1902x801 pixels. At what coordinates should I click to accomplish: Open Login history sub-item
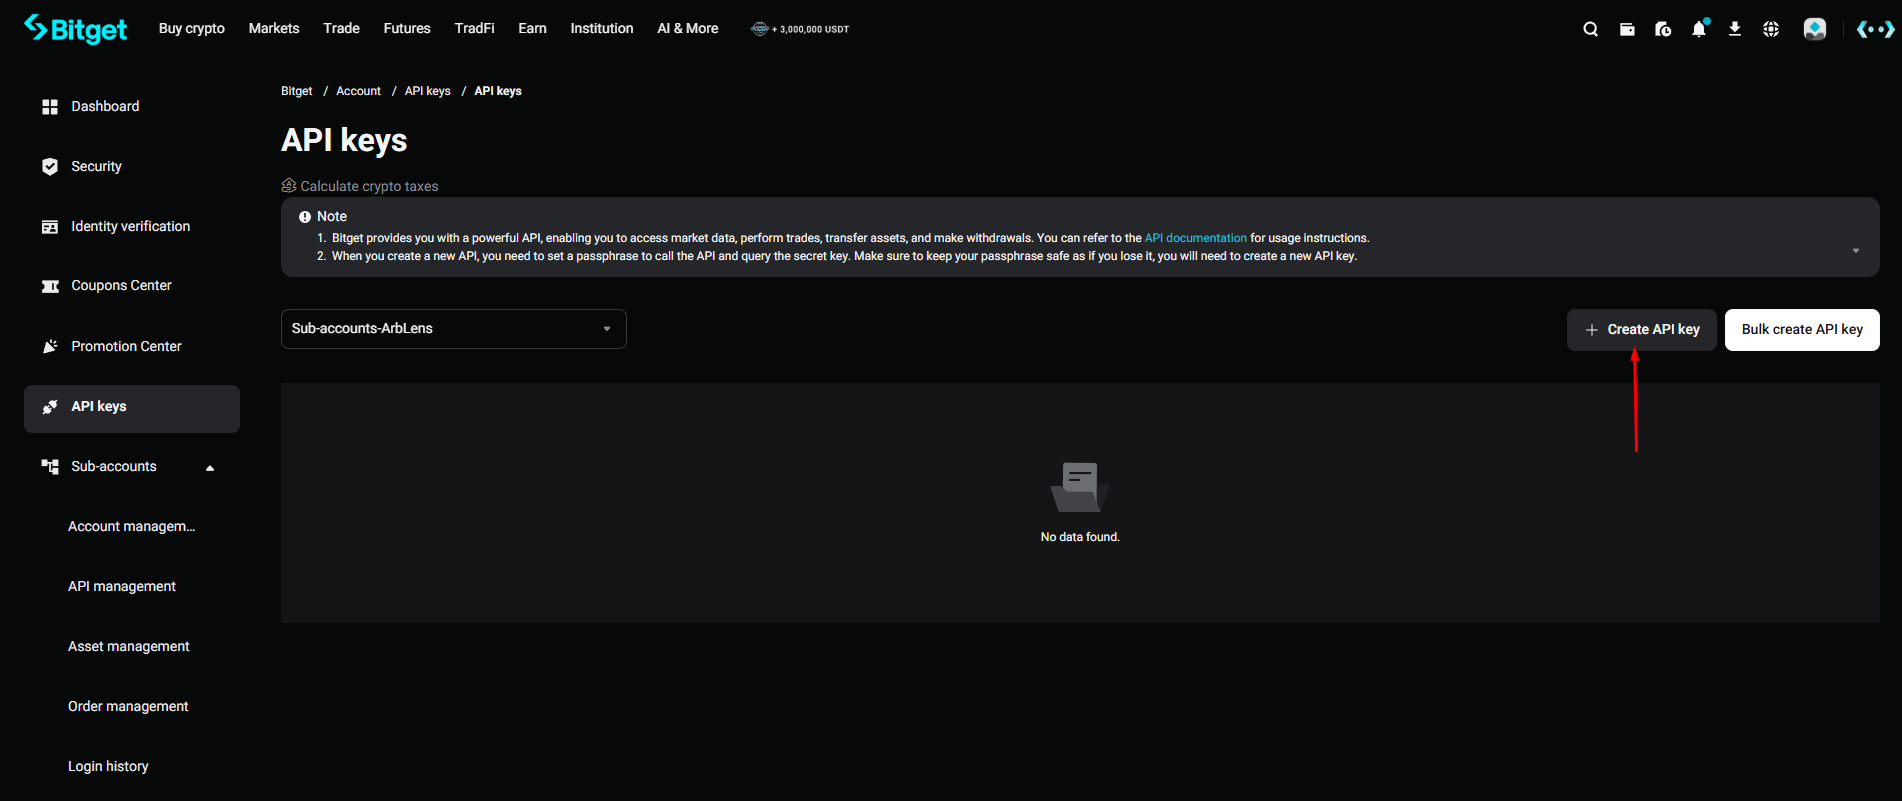(x=108, y=767)
